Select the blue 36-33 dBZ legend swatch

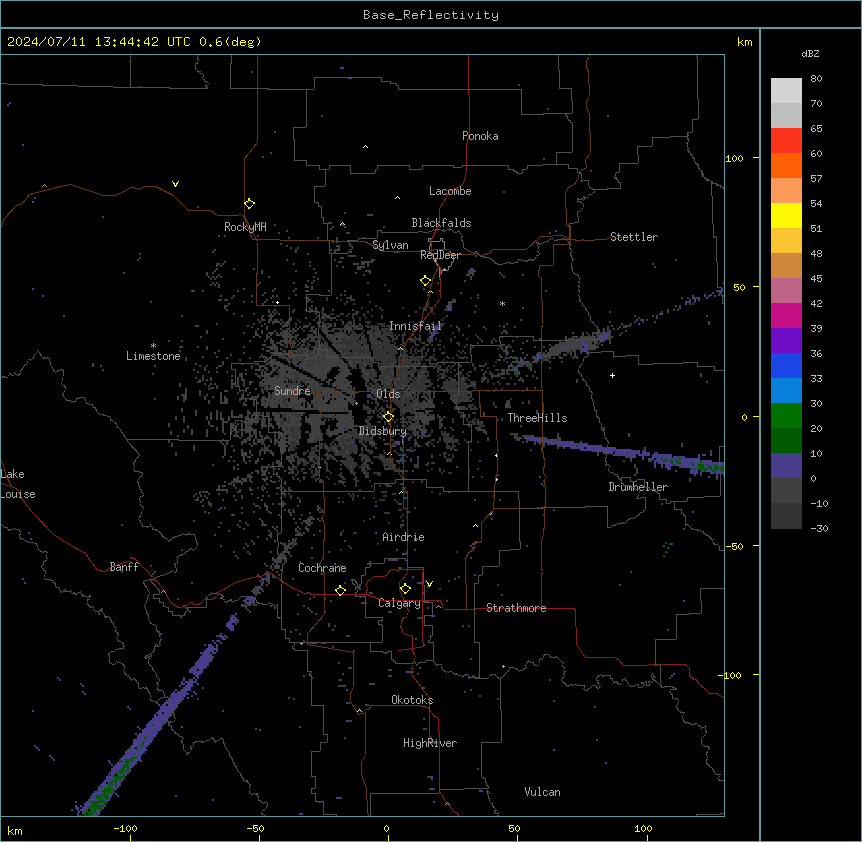pos(786,365)
